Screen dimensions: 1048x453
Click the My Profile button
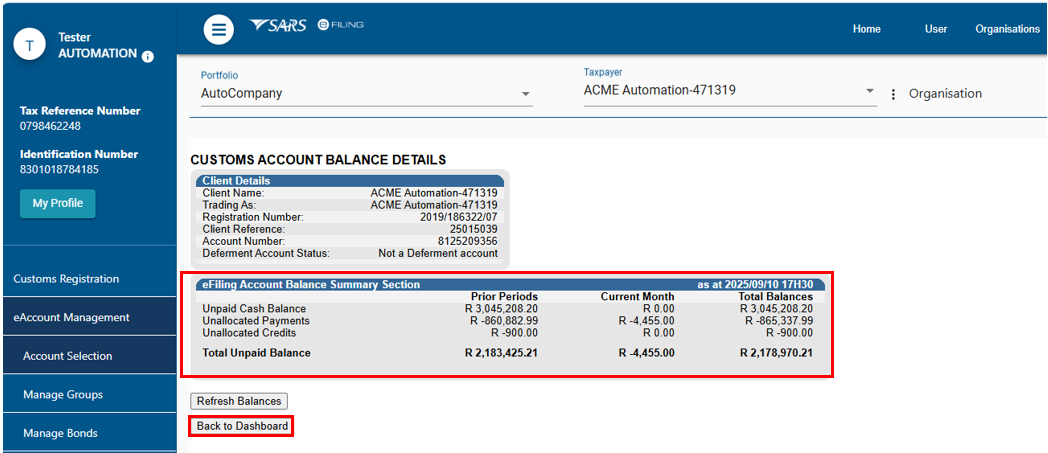[57, 203]
